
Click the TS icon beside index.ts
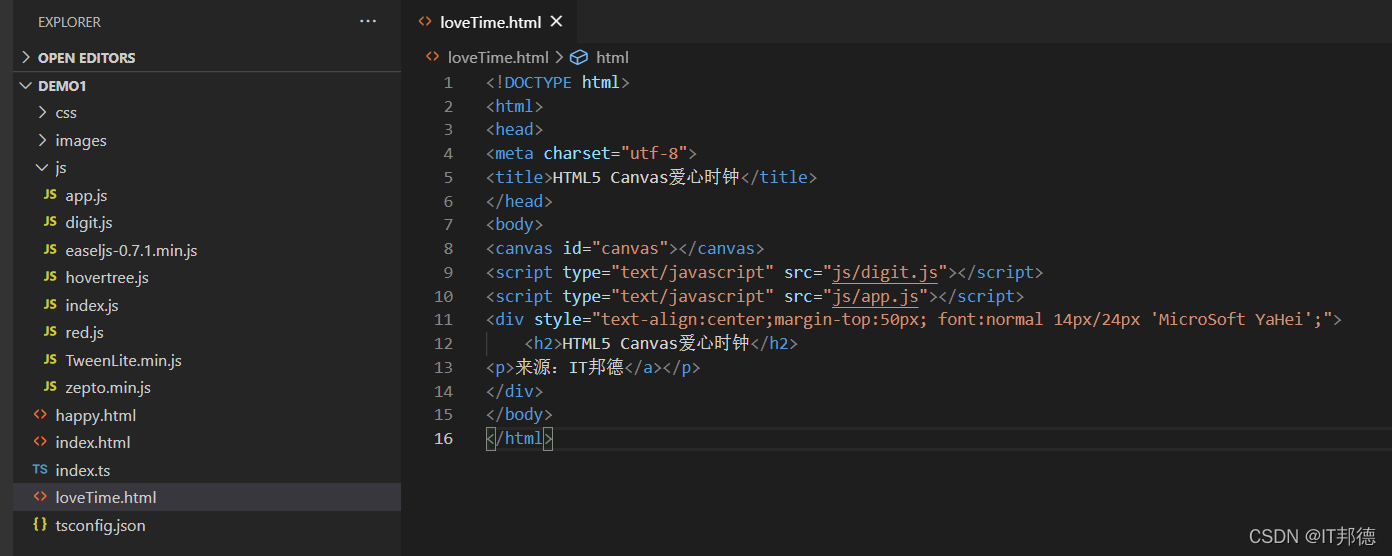tap(40, 470)
